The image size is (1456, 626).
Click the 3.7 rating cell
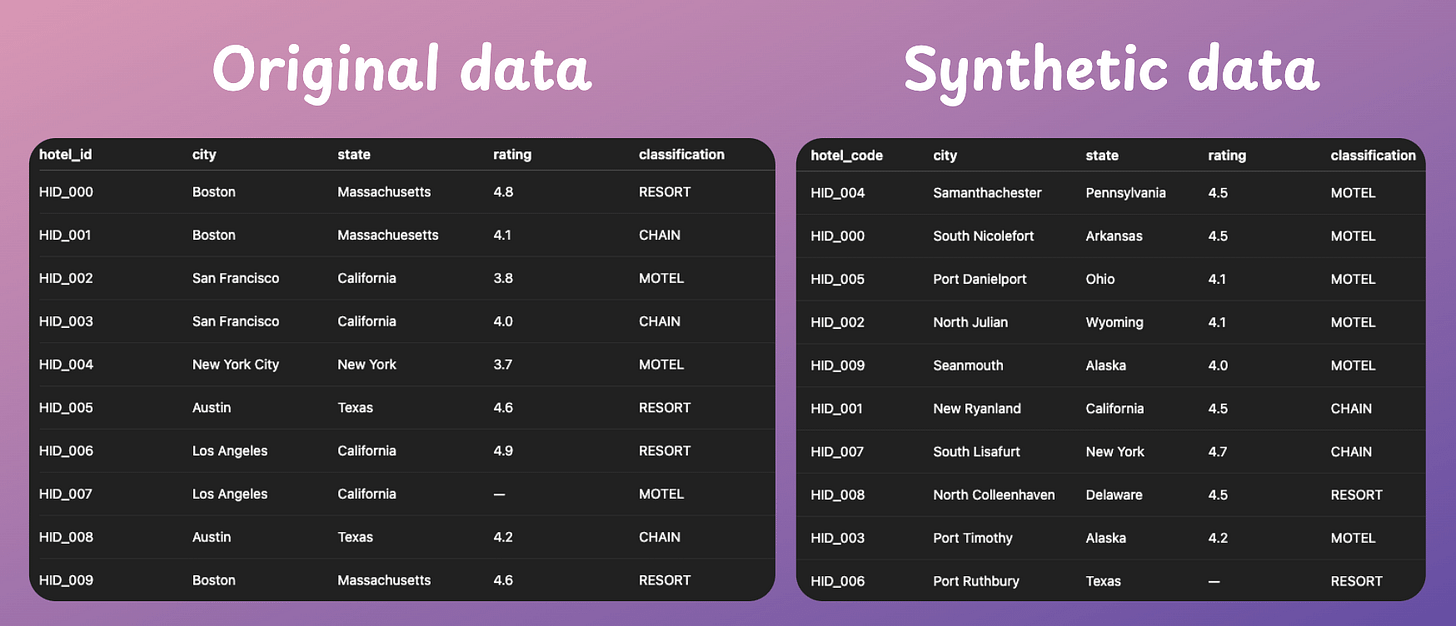click(x=503, y=364)
